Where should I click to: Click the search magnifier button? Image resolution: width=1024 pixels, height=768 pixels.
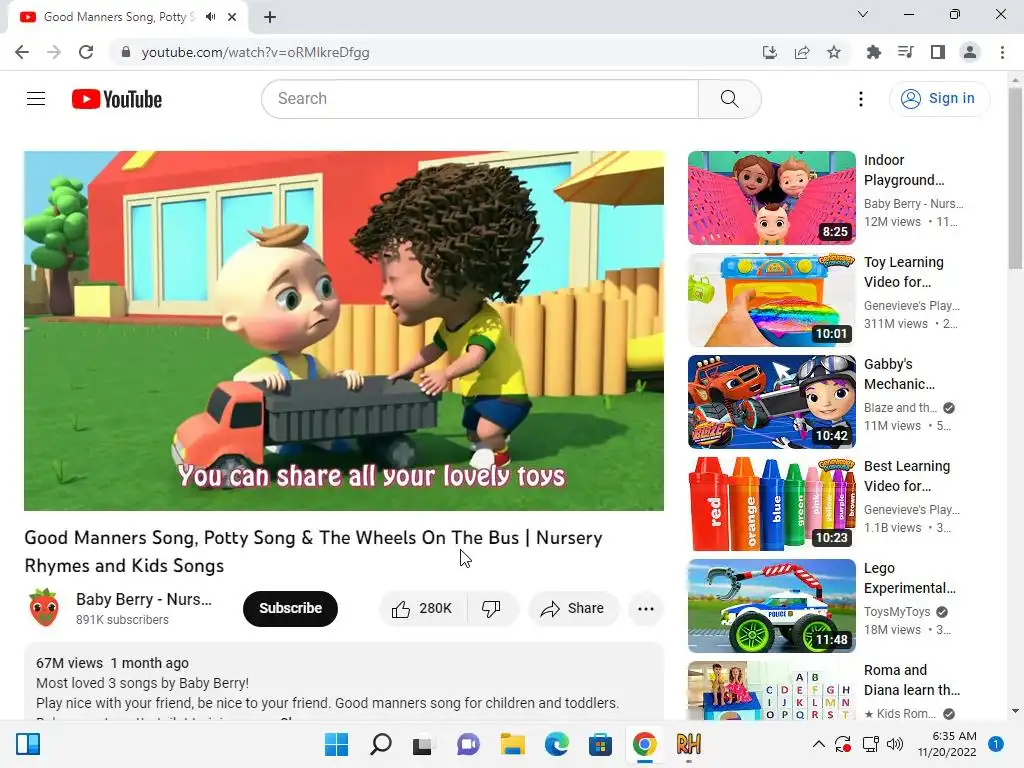pos(729,99)
